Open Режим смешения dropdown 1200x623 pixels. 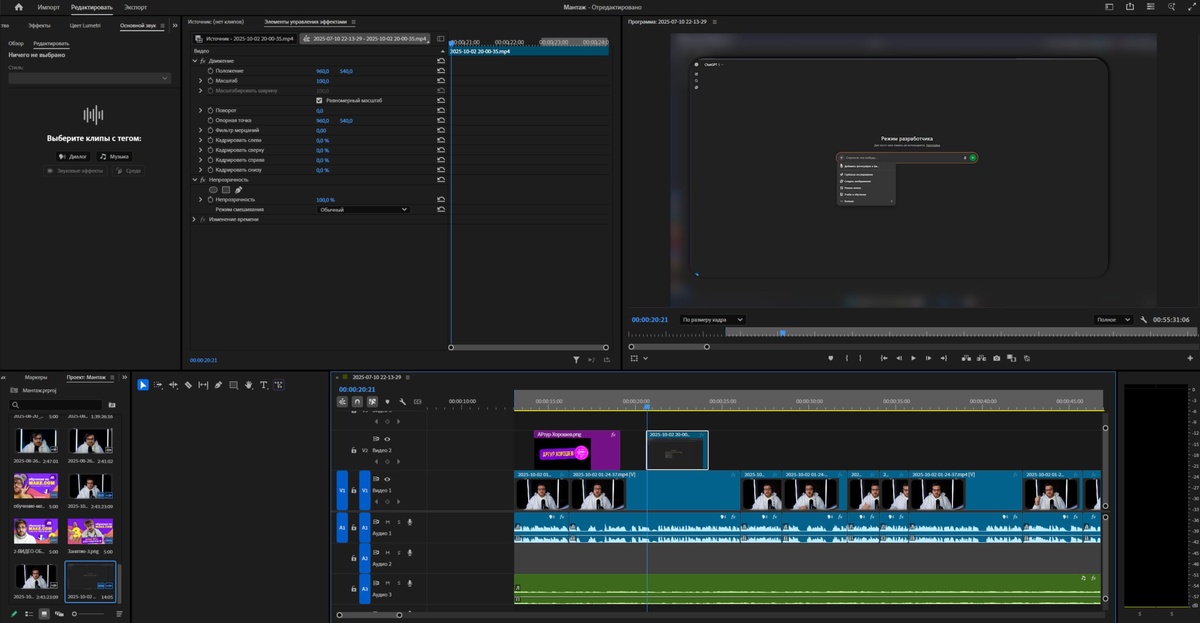[x=364, y=209]
